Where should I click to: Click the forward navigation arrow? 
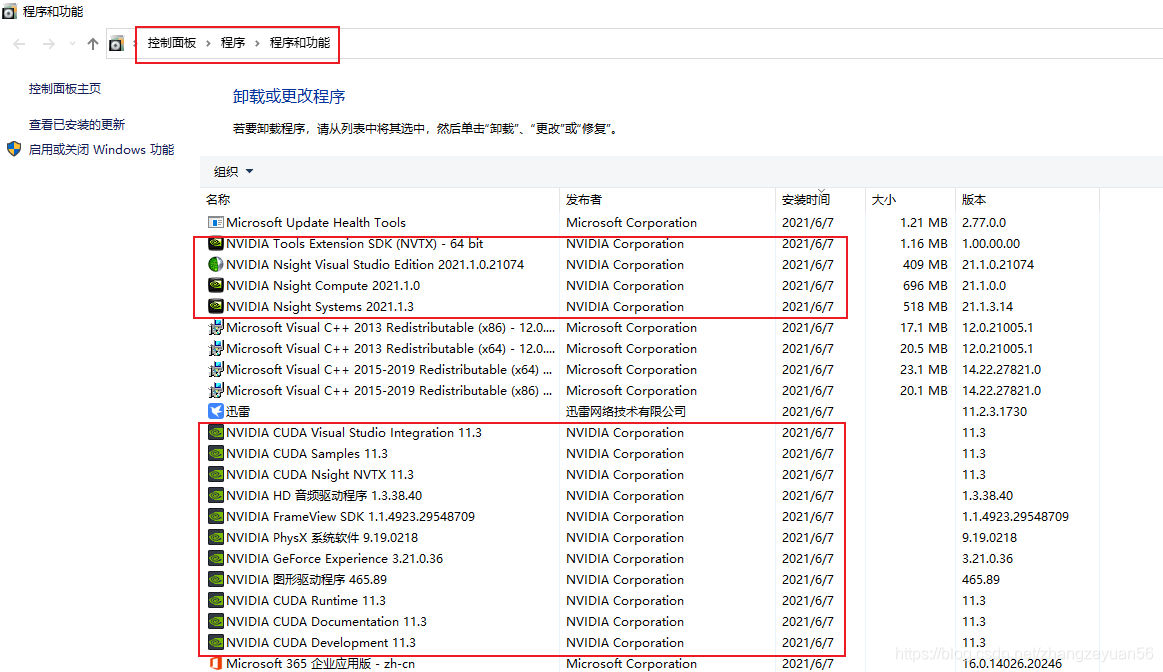[x=49, y=44]
